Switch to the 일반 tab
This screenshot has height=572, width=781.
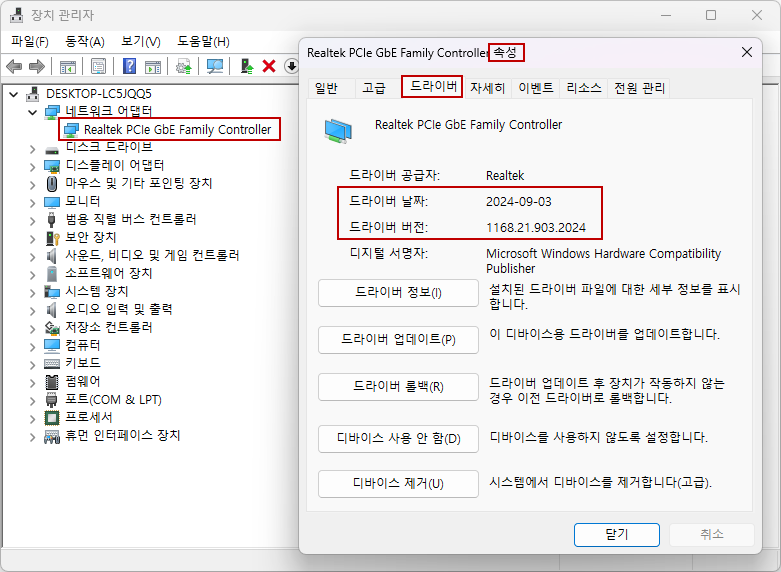point(327,88)
